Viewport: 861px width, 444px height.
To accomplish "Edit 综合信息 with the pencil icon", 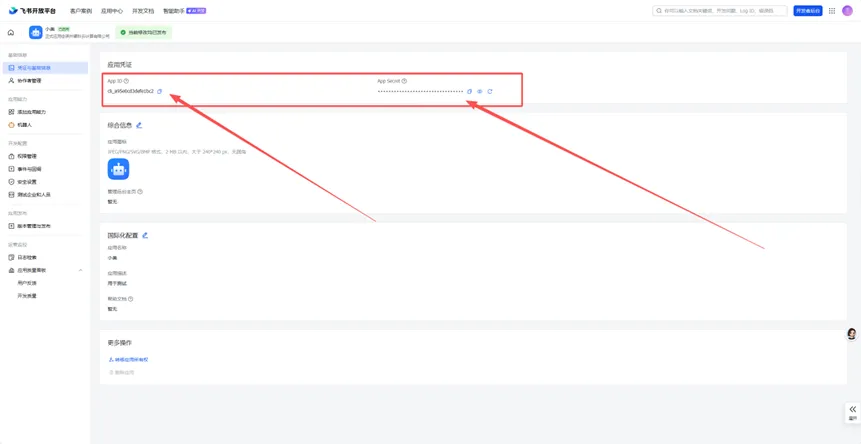I will coord(139,125).
